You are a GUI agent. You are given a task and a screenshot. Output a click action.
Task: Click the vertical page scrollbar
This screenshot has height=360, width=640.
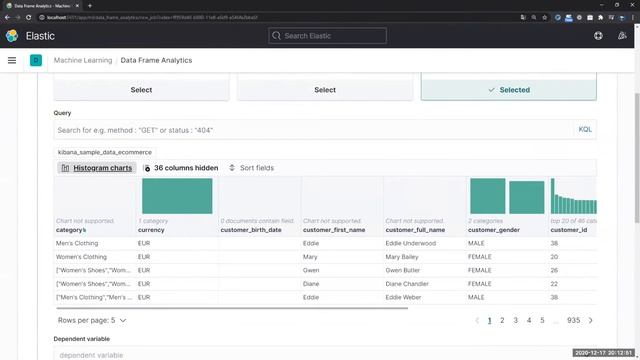637,158
